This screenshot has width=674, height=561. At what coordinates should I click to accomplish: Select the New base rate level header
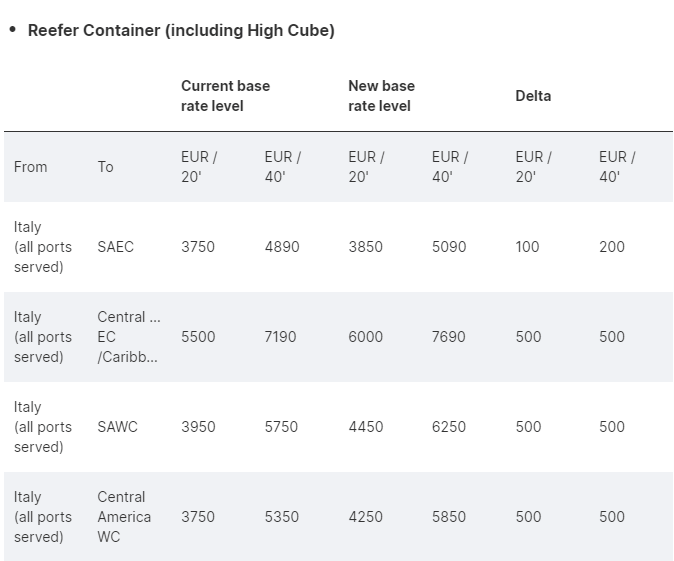pos(381,96)
